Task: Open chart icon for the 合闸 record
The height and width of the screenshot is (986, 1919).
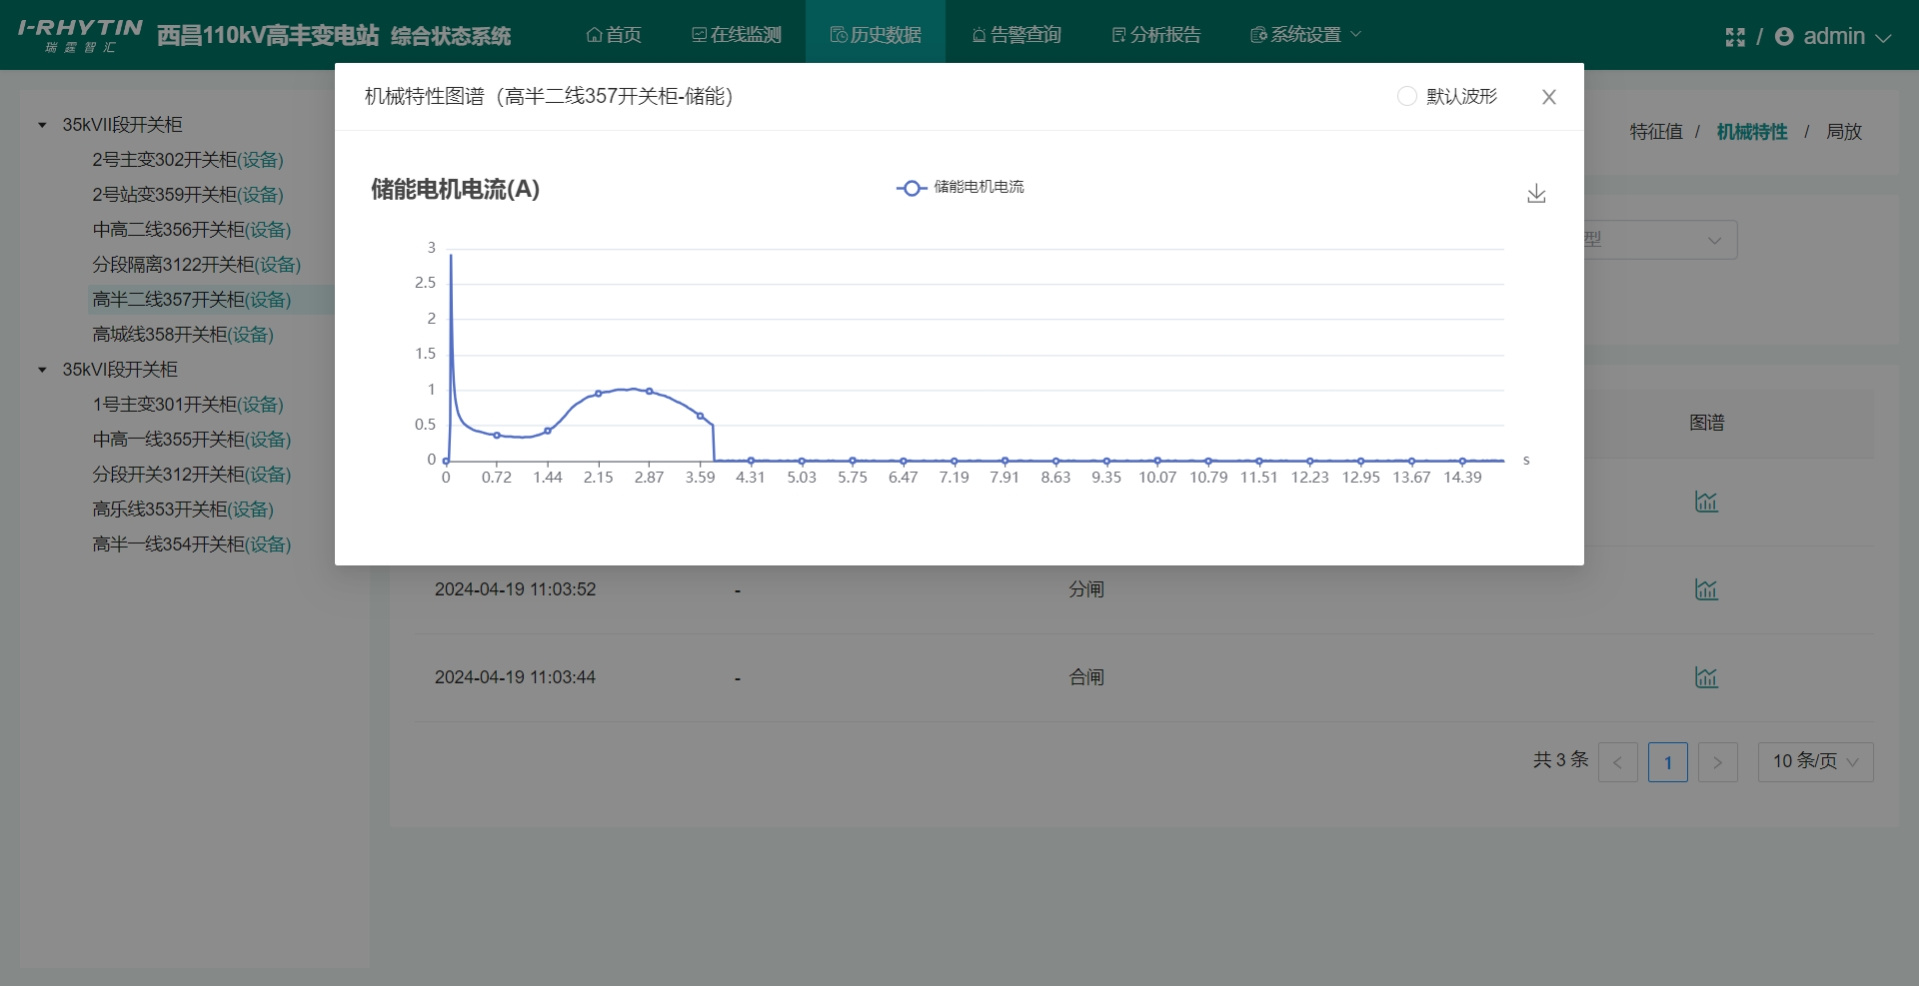Action: pyautogui.click(x=1706, y=678)
